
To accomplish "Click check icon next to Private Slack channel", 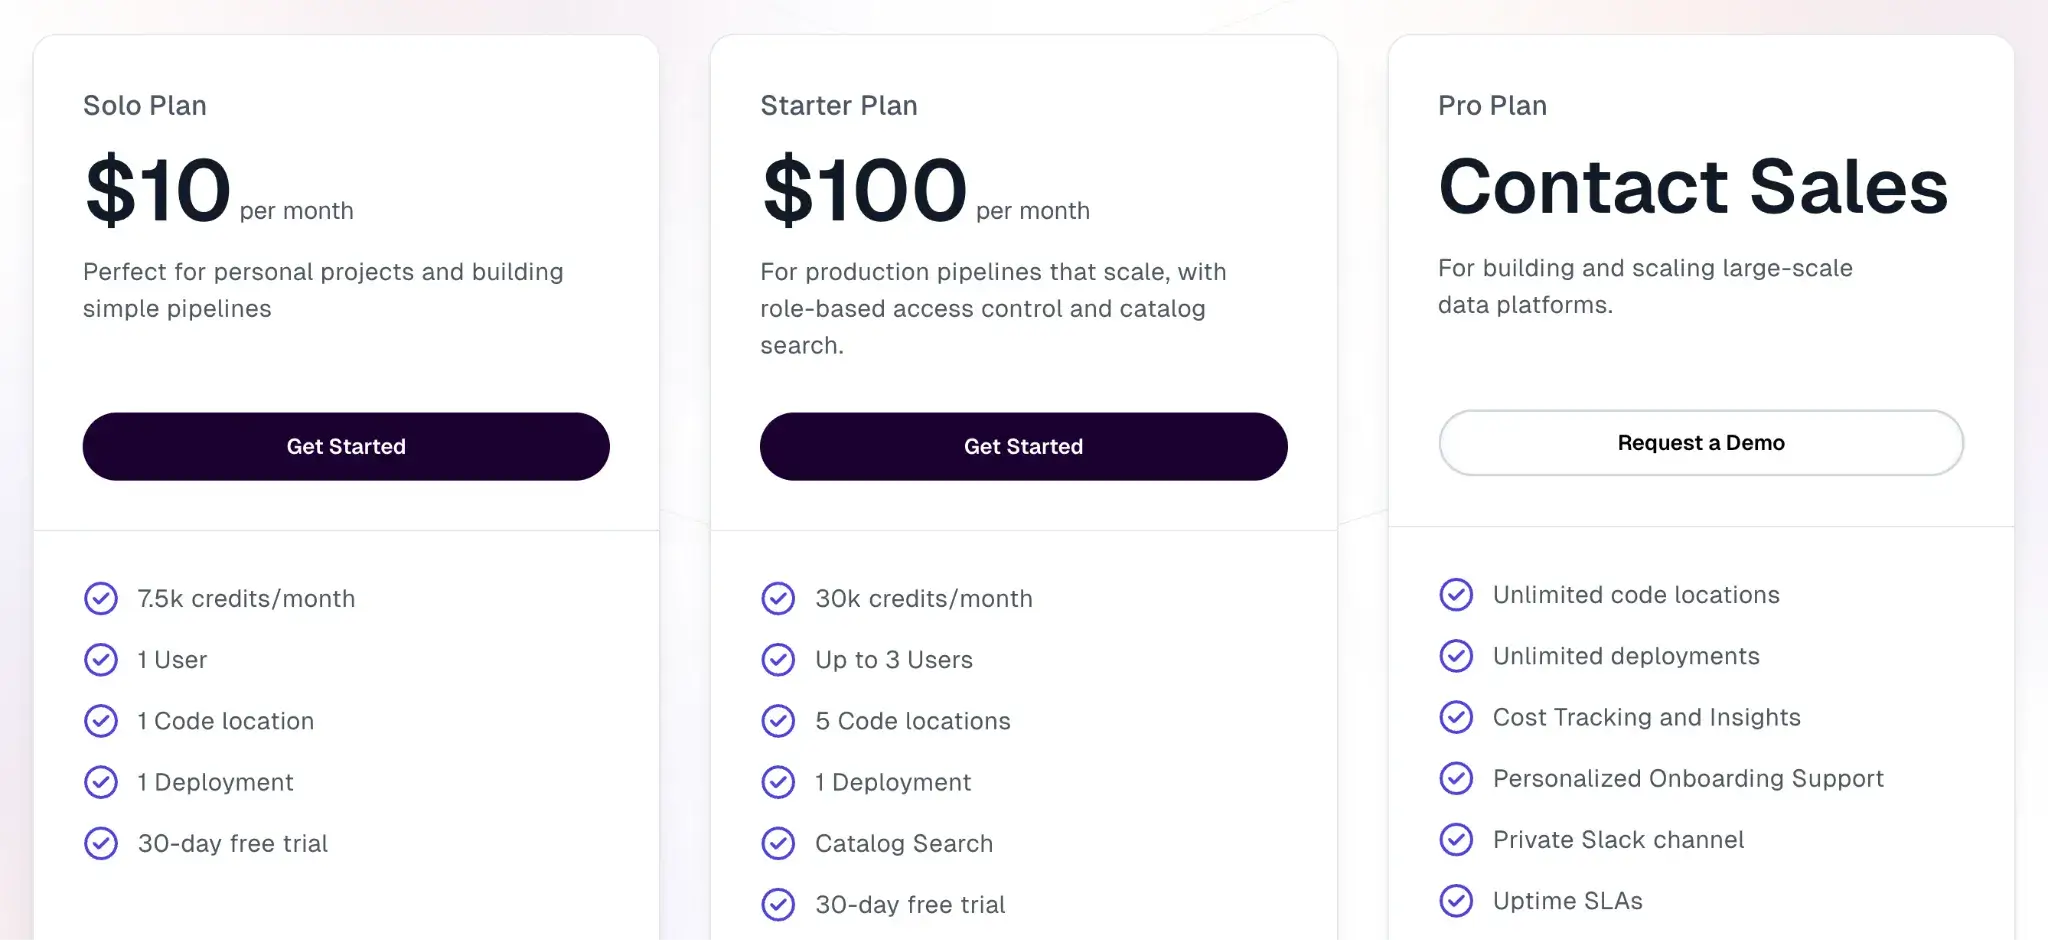I will pyautogui.click(x=1456, y=839).
